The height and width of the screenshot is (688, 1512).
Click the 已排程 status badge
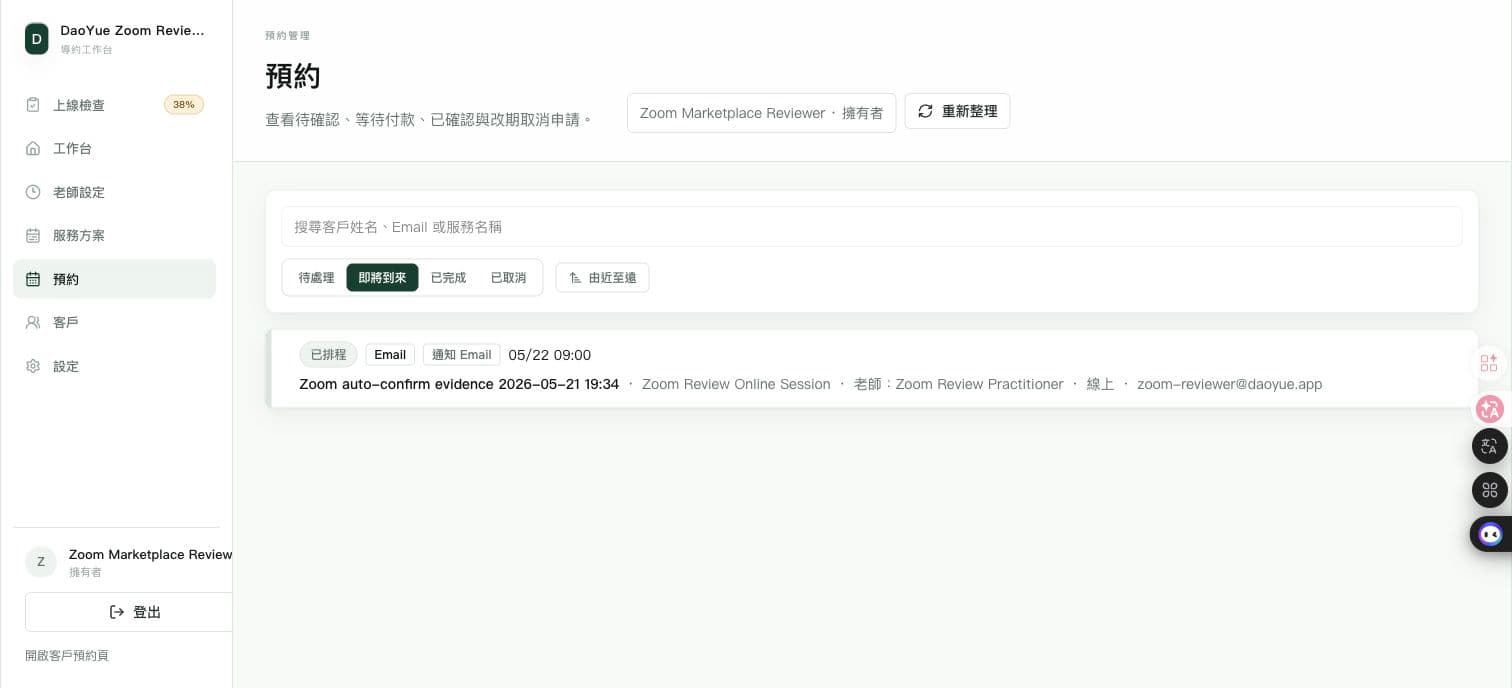coord(328,355)
